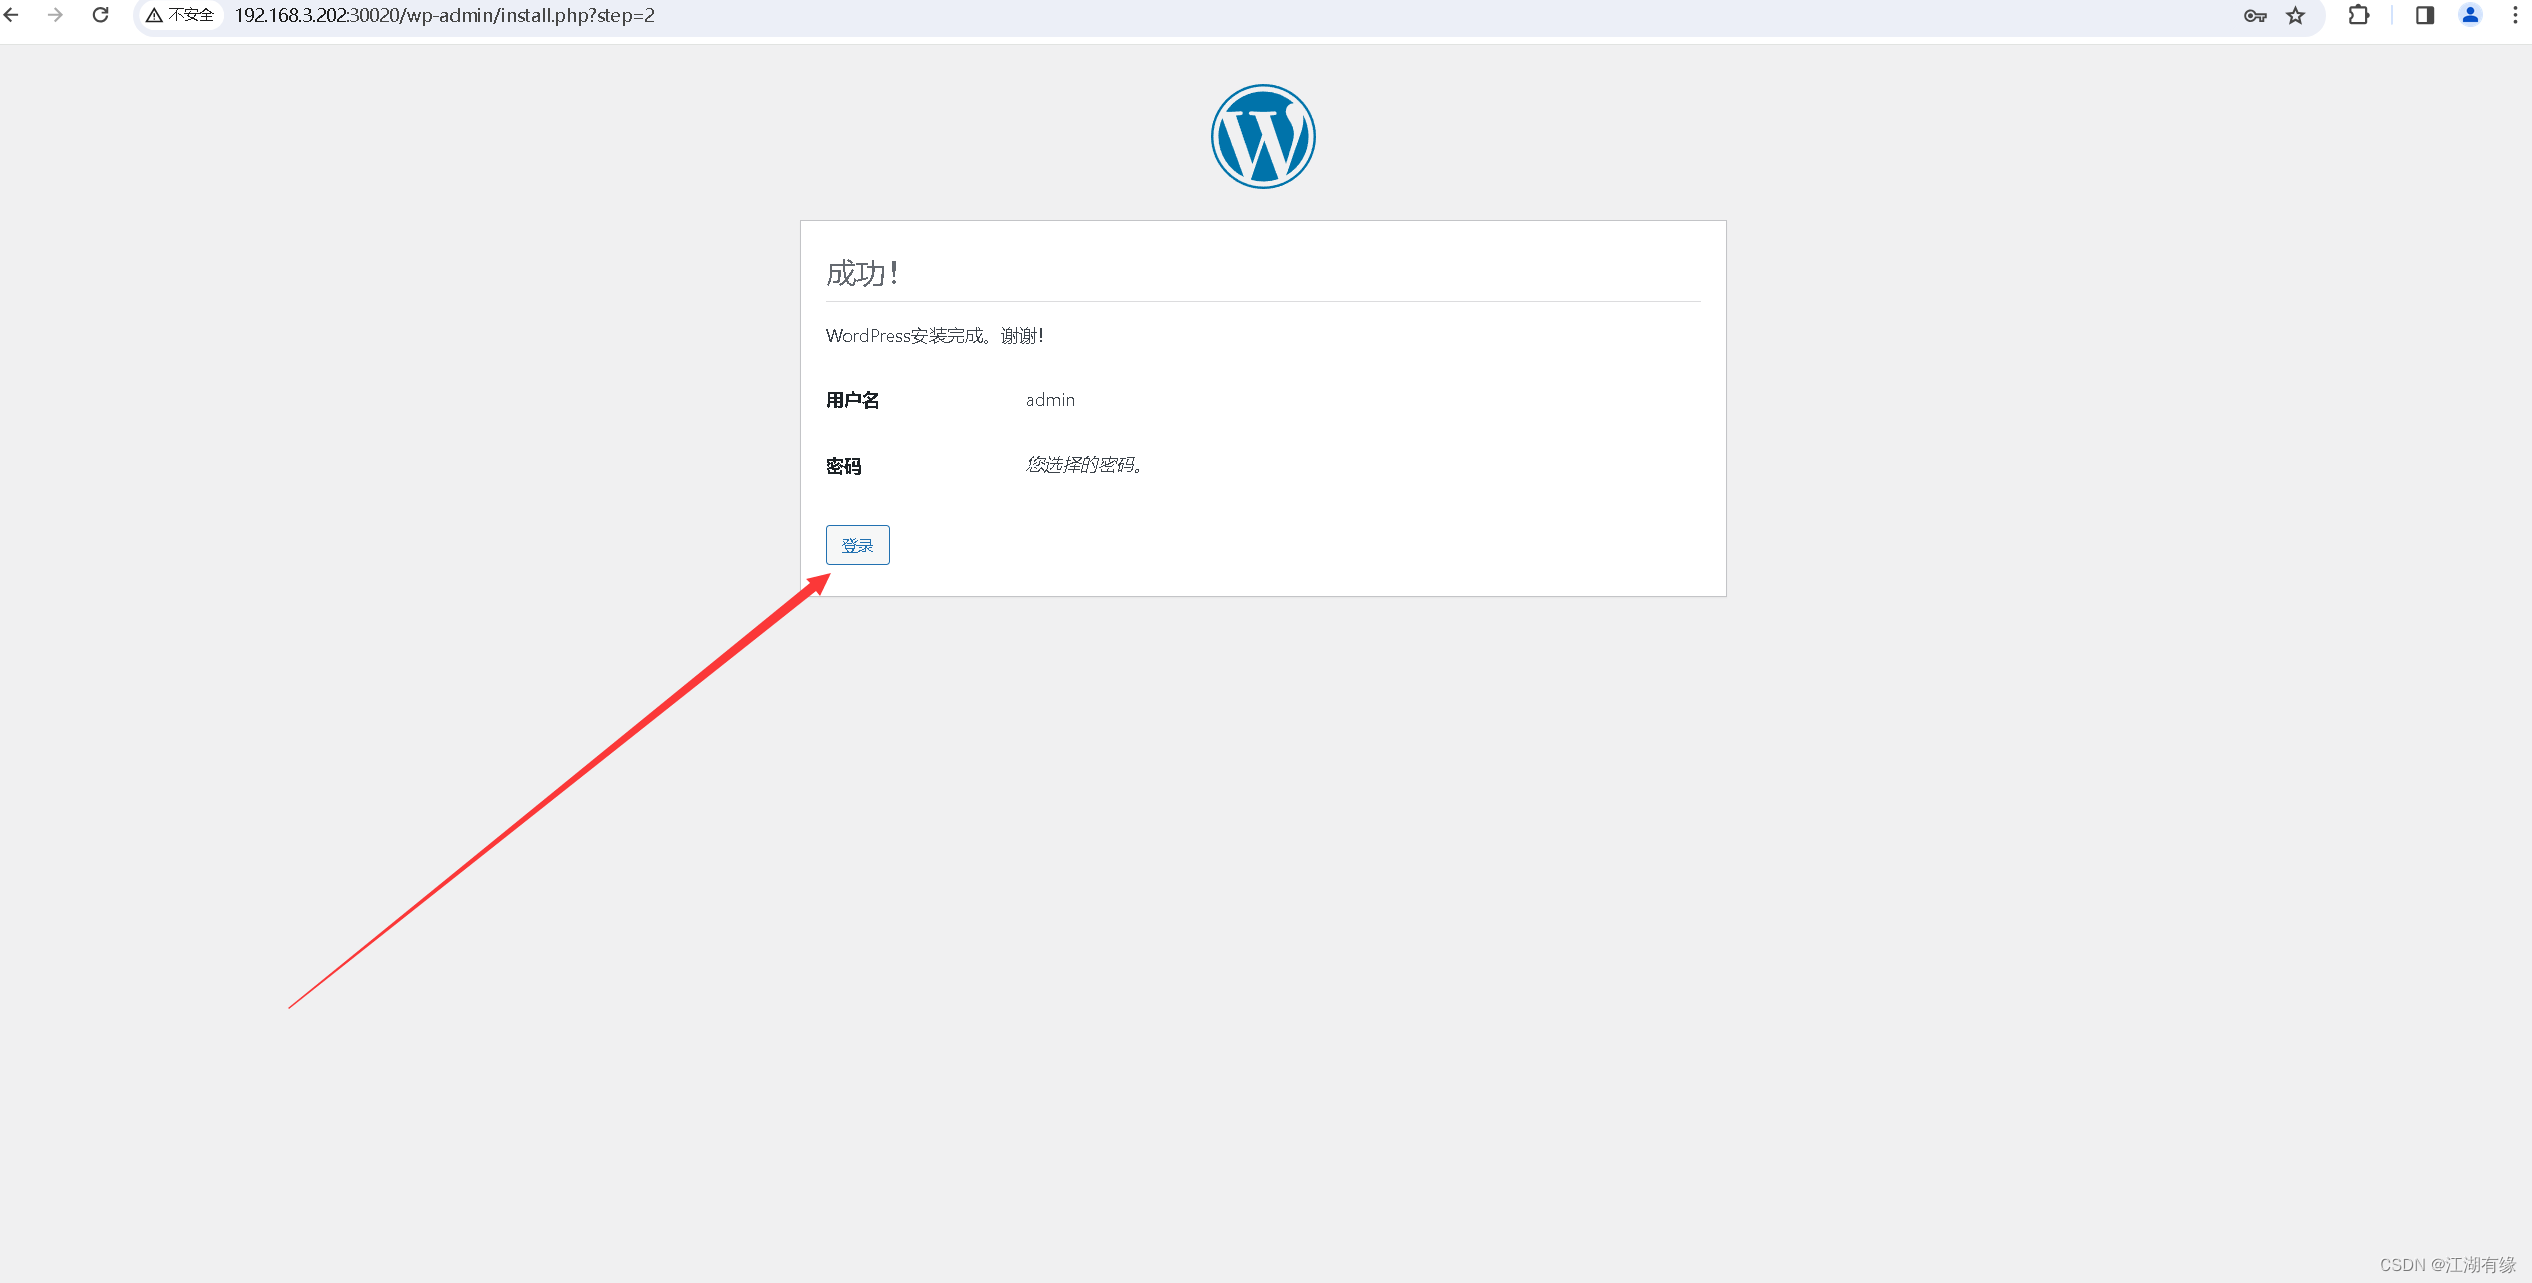The image size is (2532, 1283).
Task: Click the 成功! heading text
Action: [x=862, y=273]
